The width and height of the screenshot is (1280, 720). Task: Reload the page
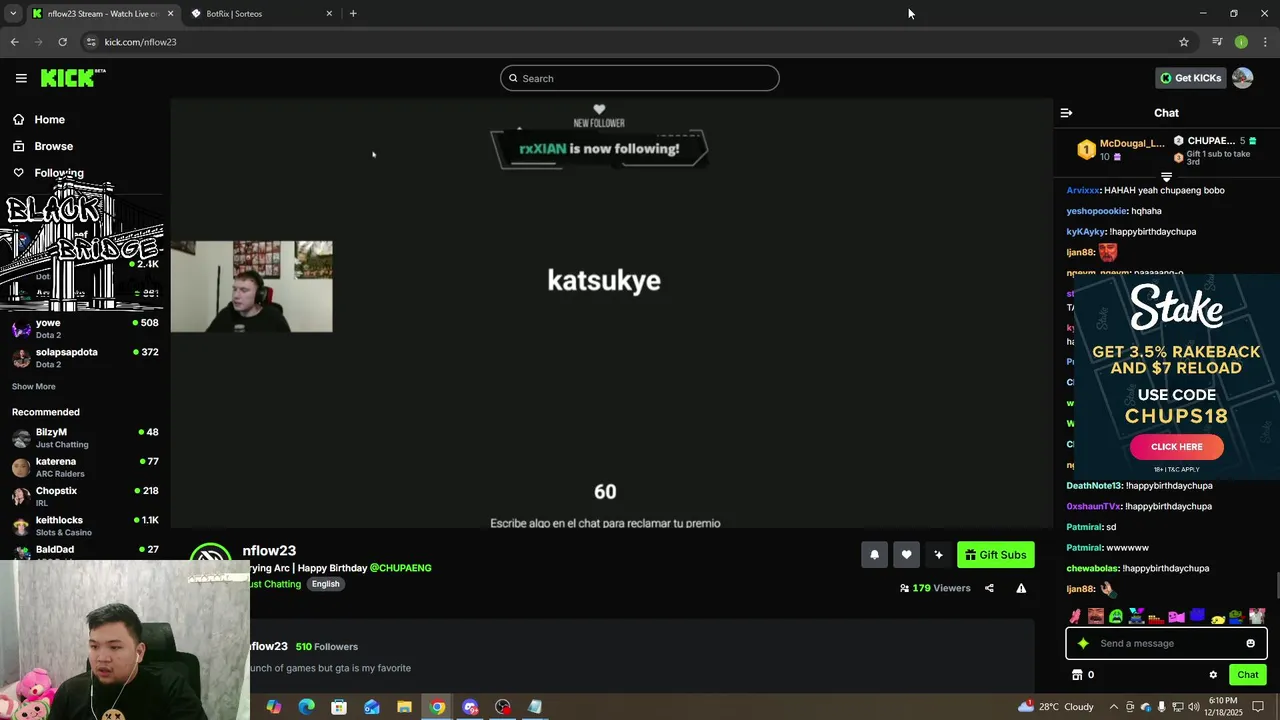point(62,42)
